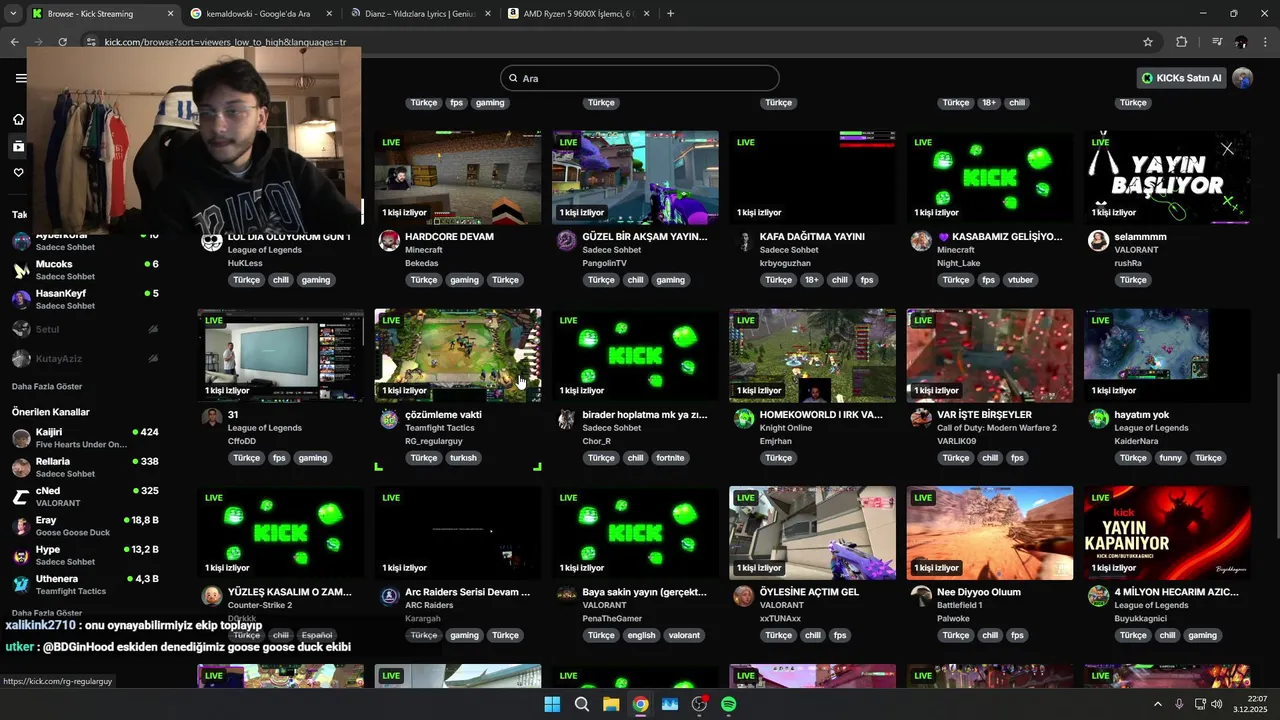The width and height of the screenshot is (1280, 720).
Task: Open HARDCORE DEVAM Minecraft stream thumbnail
Action: pyautogui.click(x=458, y=178)
